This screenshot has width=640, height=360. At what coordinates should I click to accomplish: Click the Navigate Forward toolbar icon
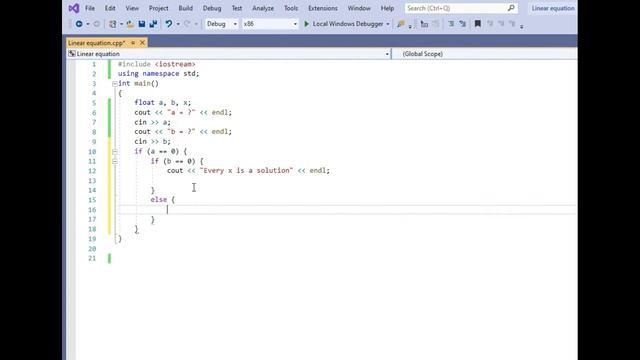[97, 24]
